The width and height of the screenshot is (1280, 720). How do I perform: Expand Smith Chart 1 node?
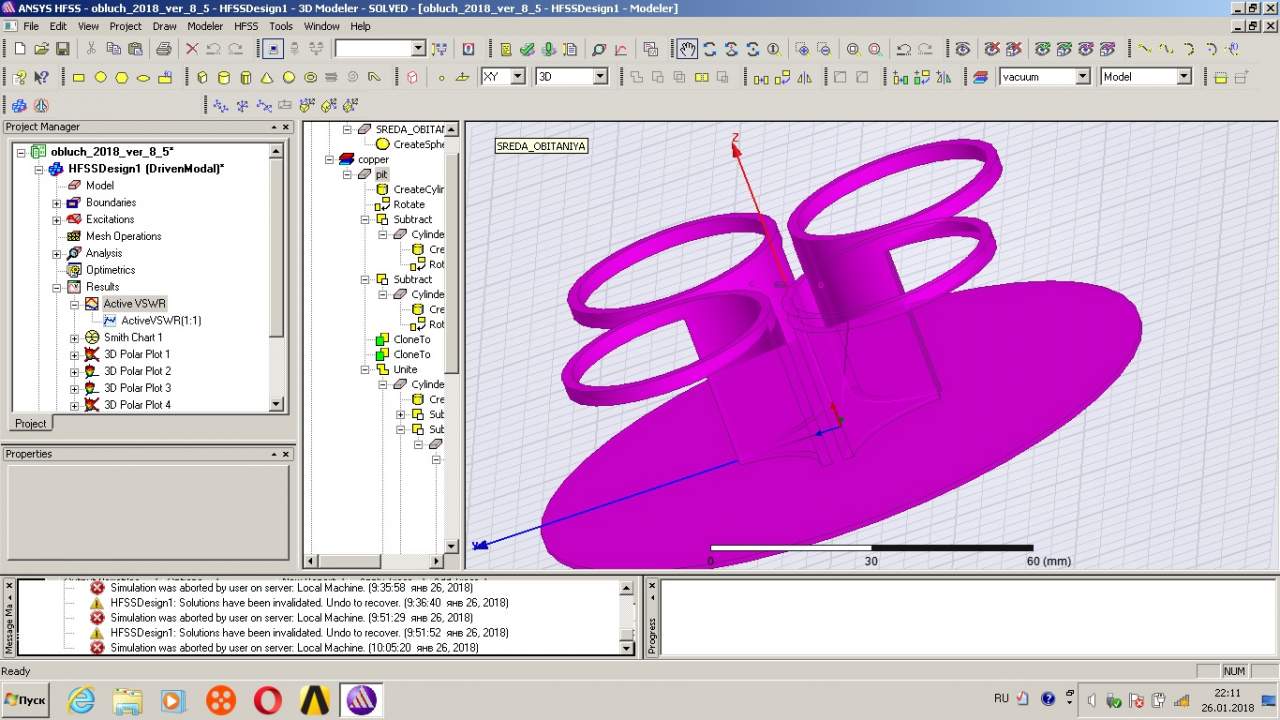click(x=74, y=338)
